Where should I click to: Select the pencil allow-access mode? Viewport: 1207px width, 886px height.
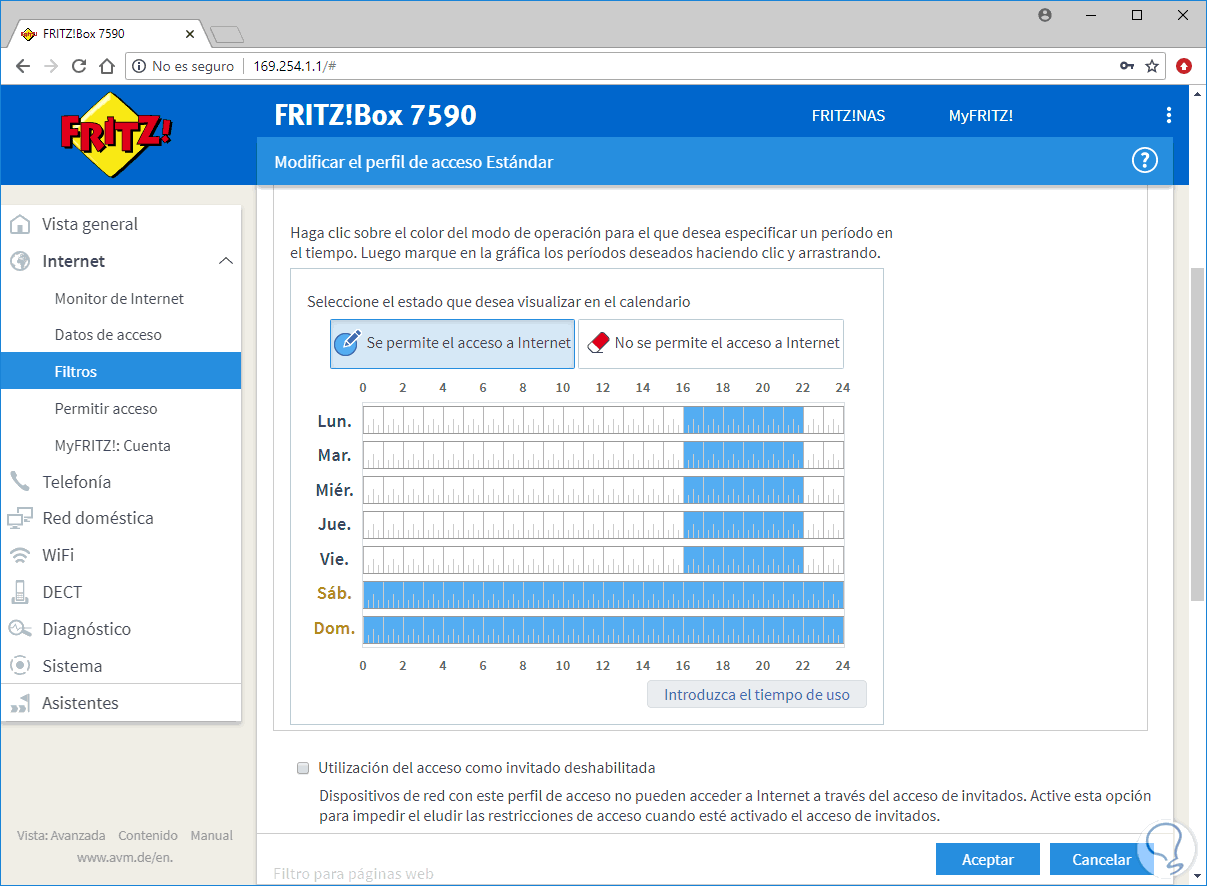(452, 343)
